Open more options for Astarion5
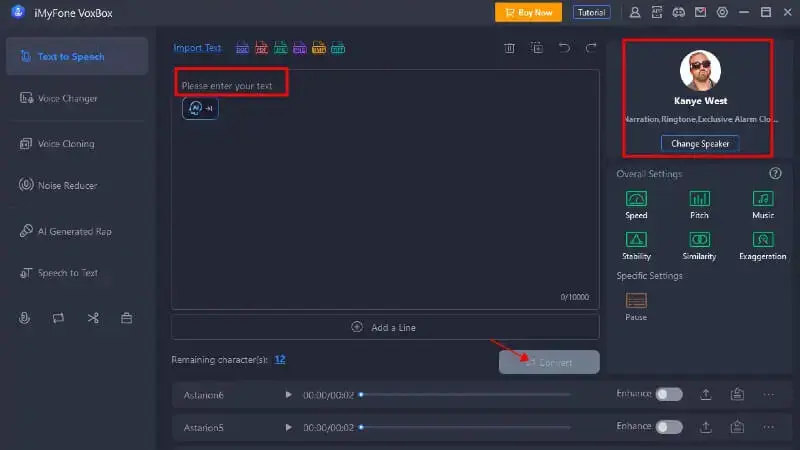The height and width of the screenshot is (450, 800). 769,427
